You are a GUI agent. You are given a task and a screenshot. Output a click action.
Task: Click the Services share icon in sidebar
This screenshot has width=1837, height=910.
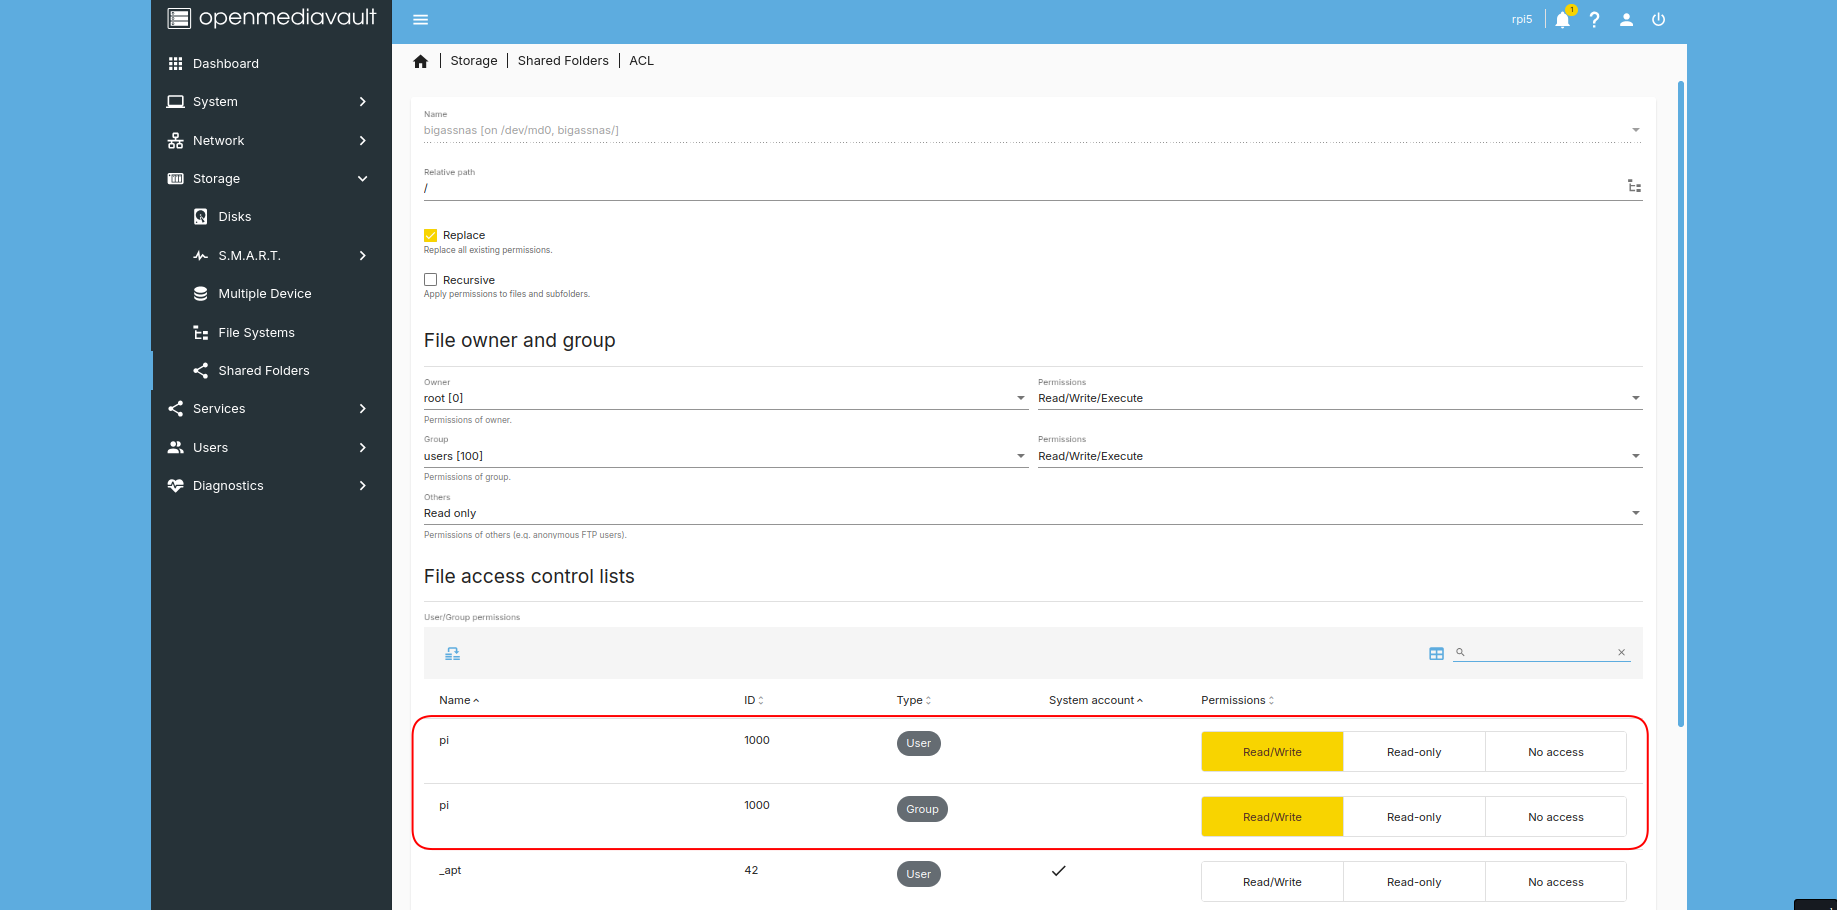pyautogui.click(x=176, y=409)
